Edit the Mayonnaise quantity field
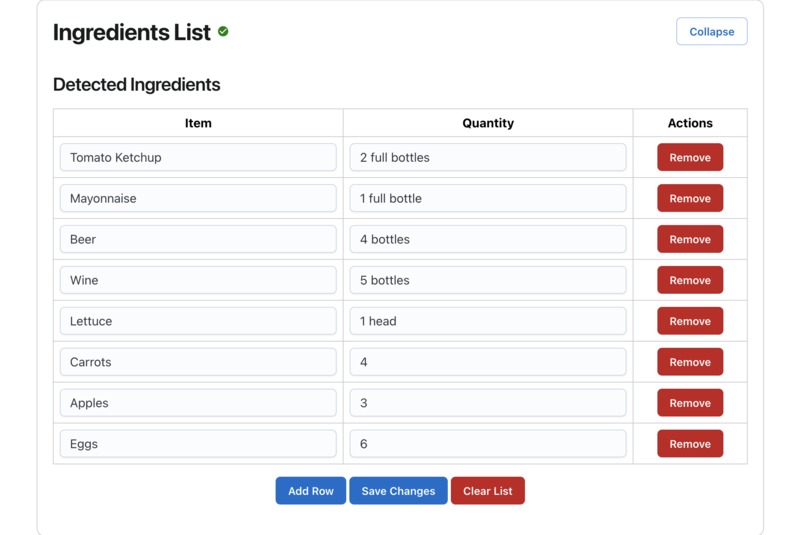This screenshot has width=806, height=535. click(488, 198)
